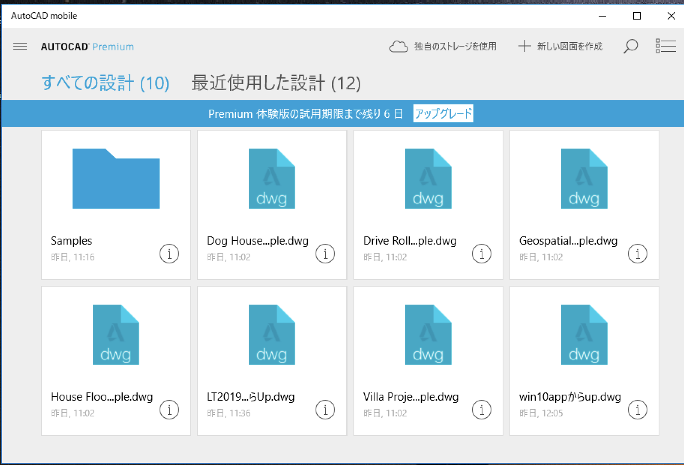The height and width of the screenshot is (465, 684).
Task: Open House Floor dwg file icon
Action: pyautogui.click(x=116, y=335)
